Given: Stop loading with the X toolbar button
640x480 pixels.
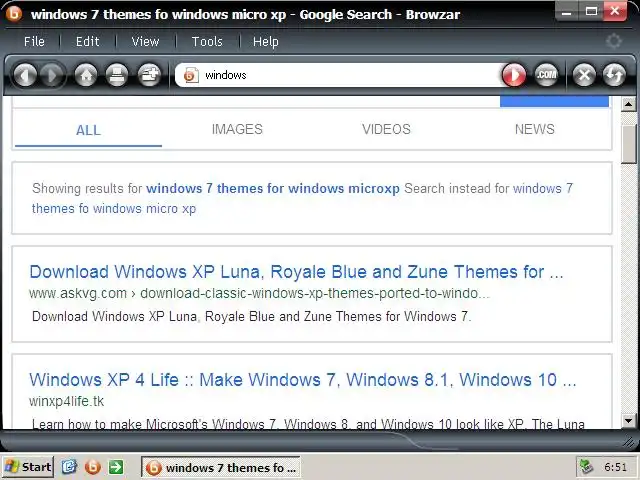Looking at the screenshot, I should pos(584,76).
